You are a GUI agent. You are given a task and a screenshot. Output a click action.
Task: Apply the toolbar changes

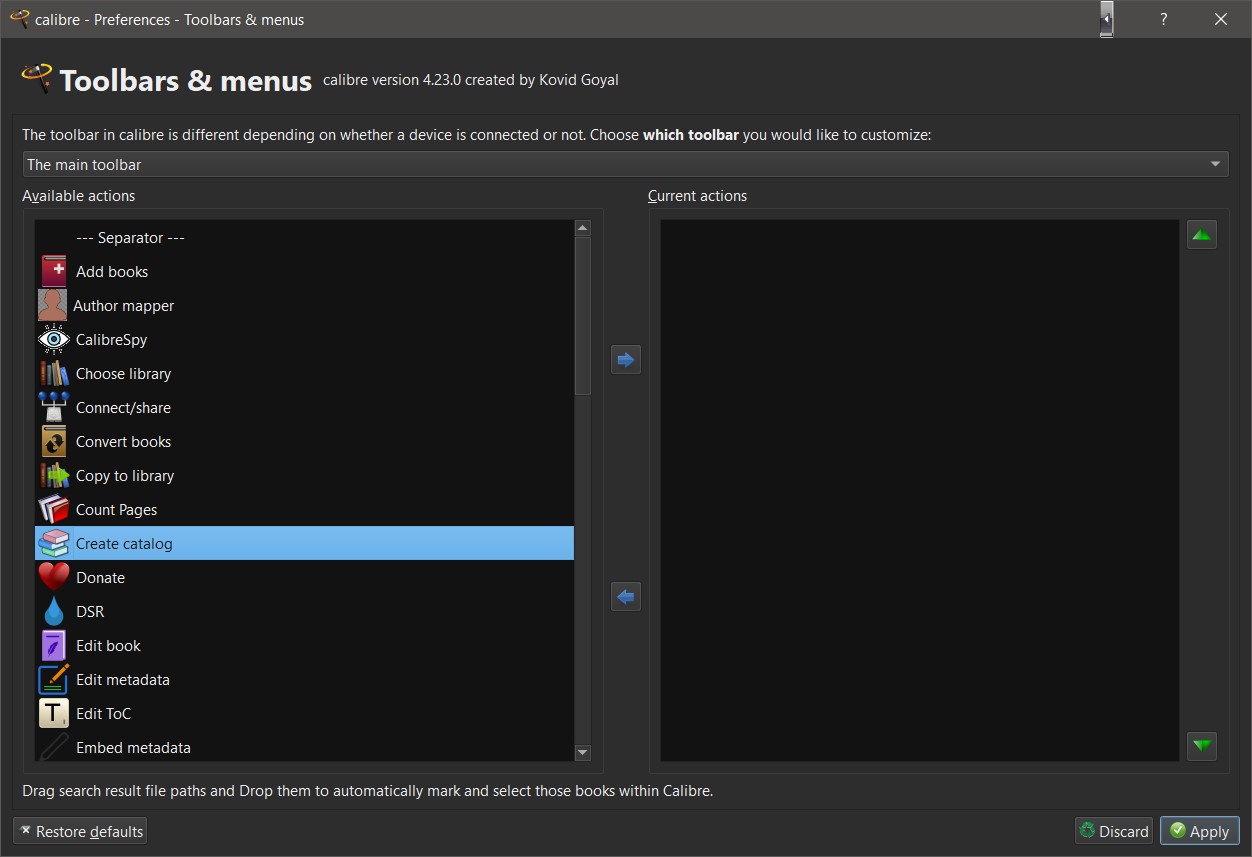[1200, 831]
